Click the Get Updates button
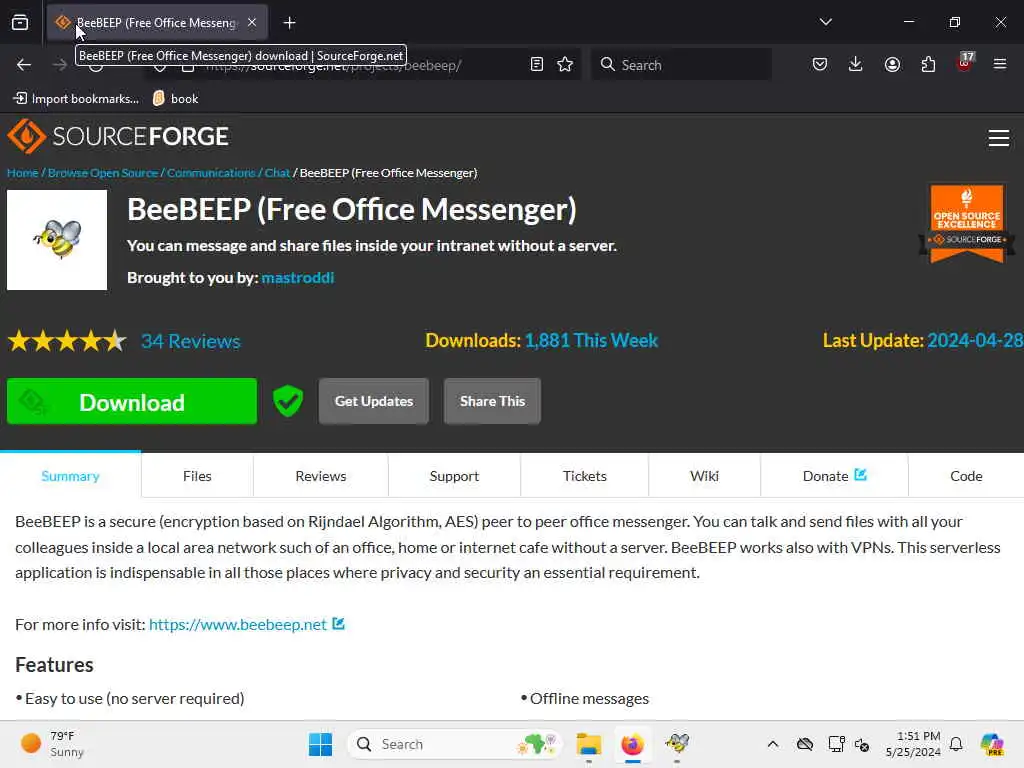This screenshot has height=768, width=1024. click(374, 401)
